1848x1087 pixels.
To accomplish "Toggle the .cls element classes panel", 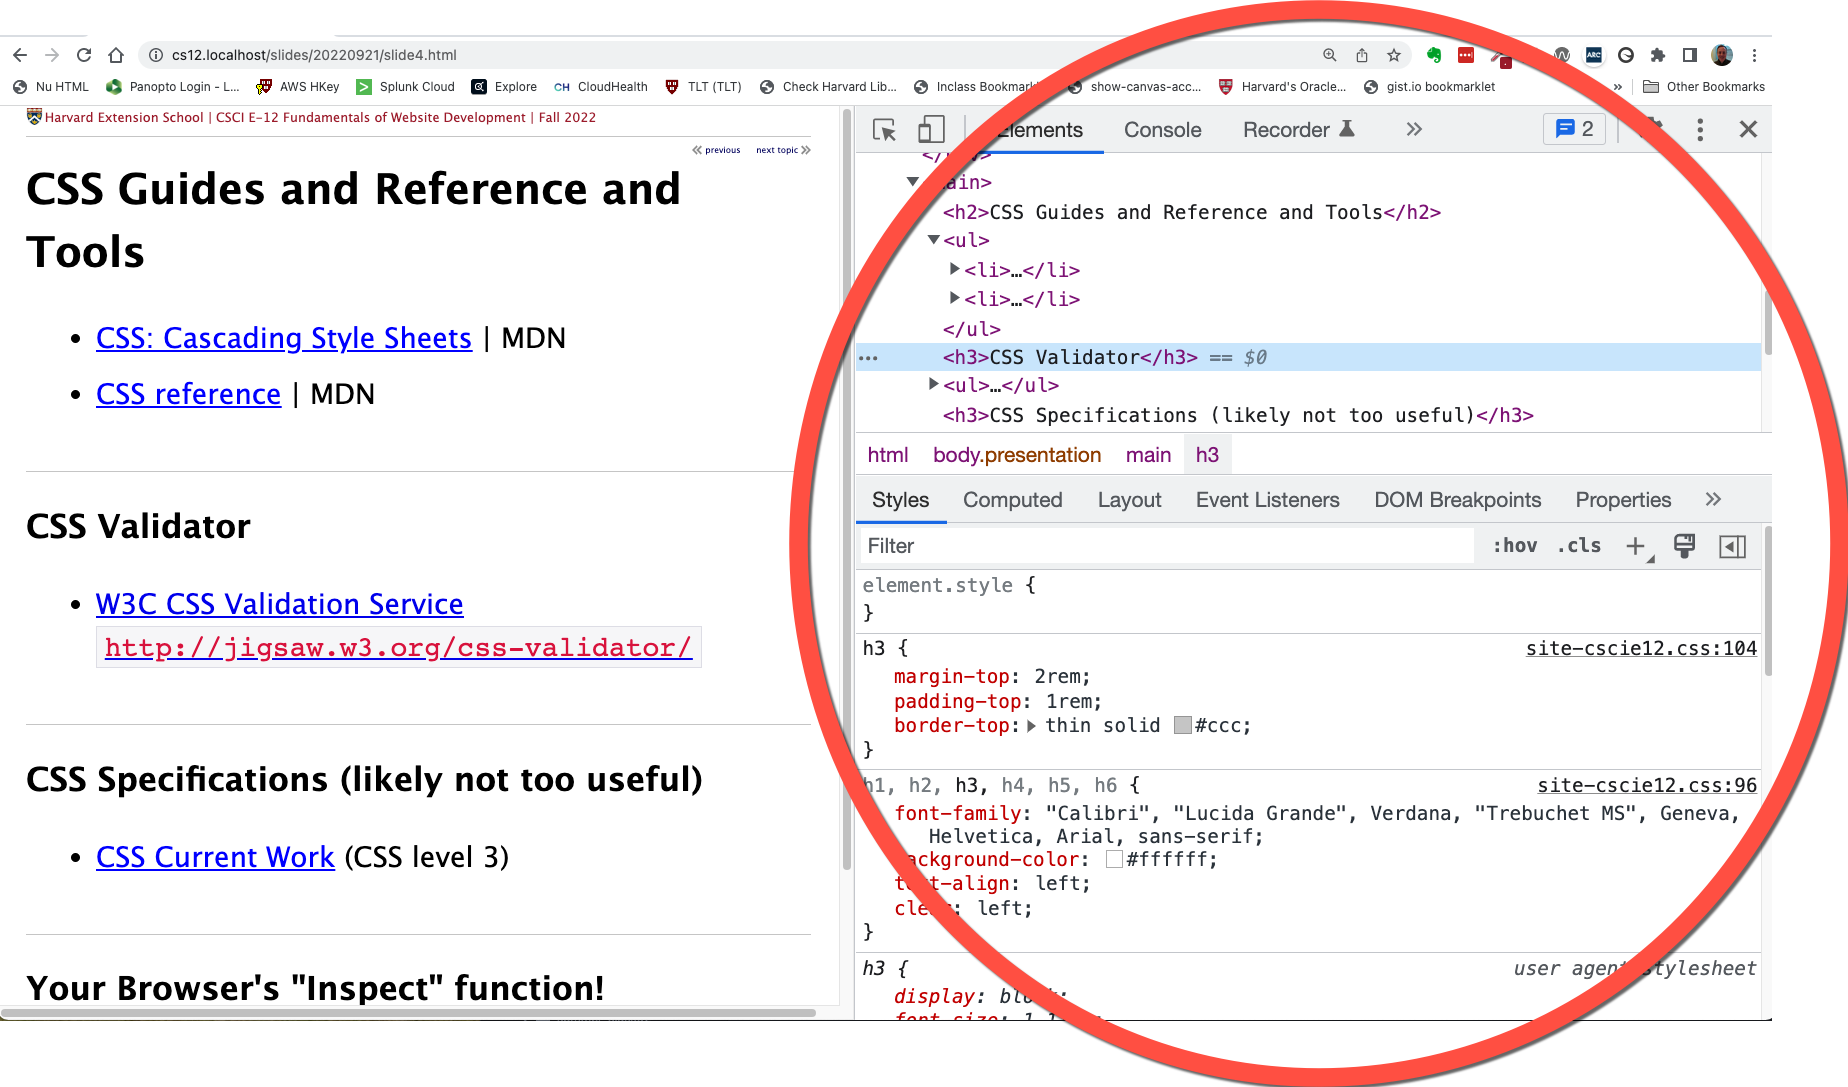I will [x=1579, y=546].
